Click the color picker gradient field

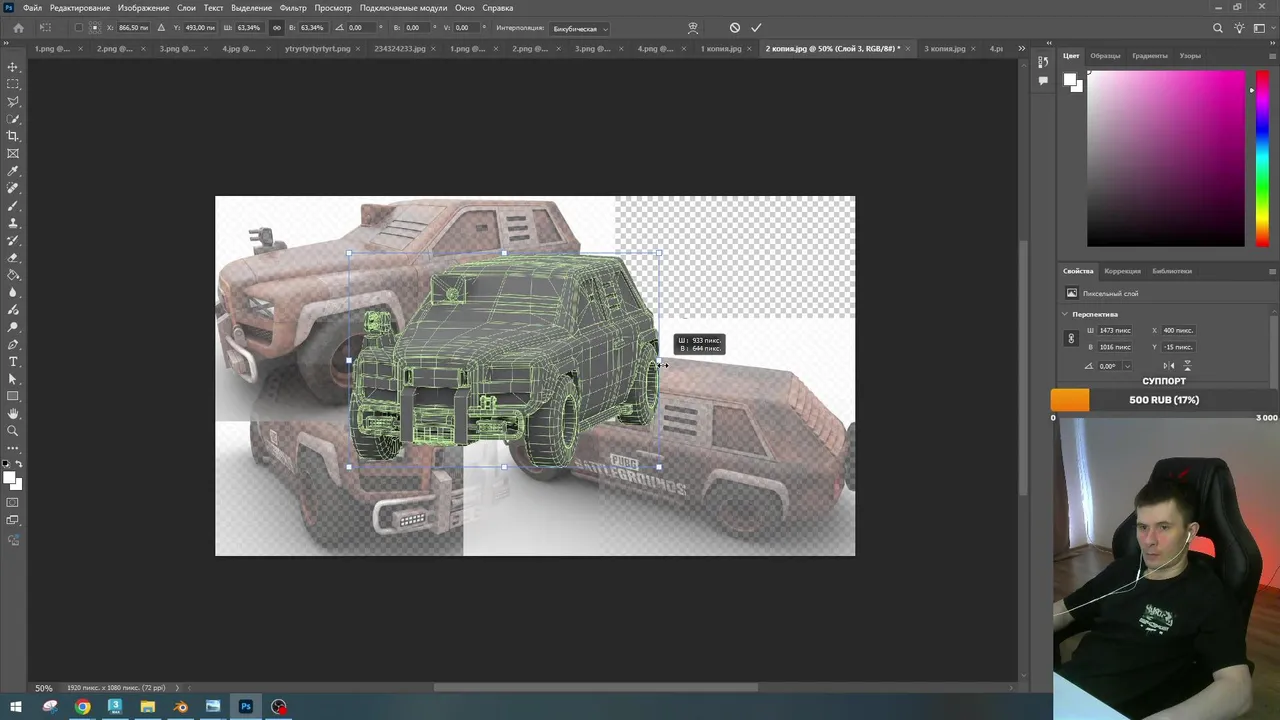pos(1166,159)
